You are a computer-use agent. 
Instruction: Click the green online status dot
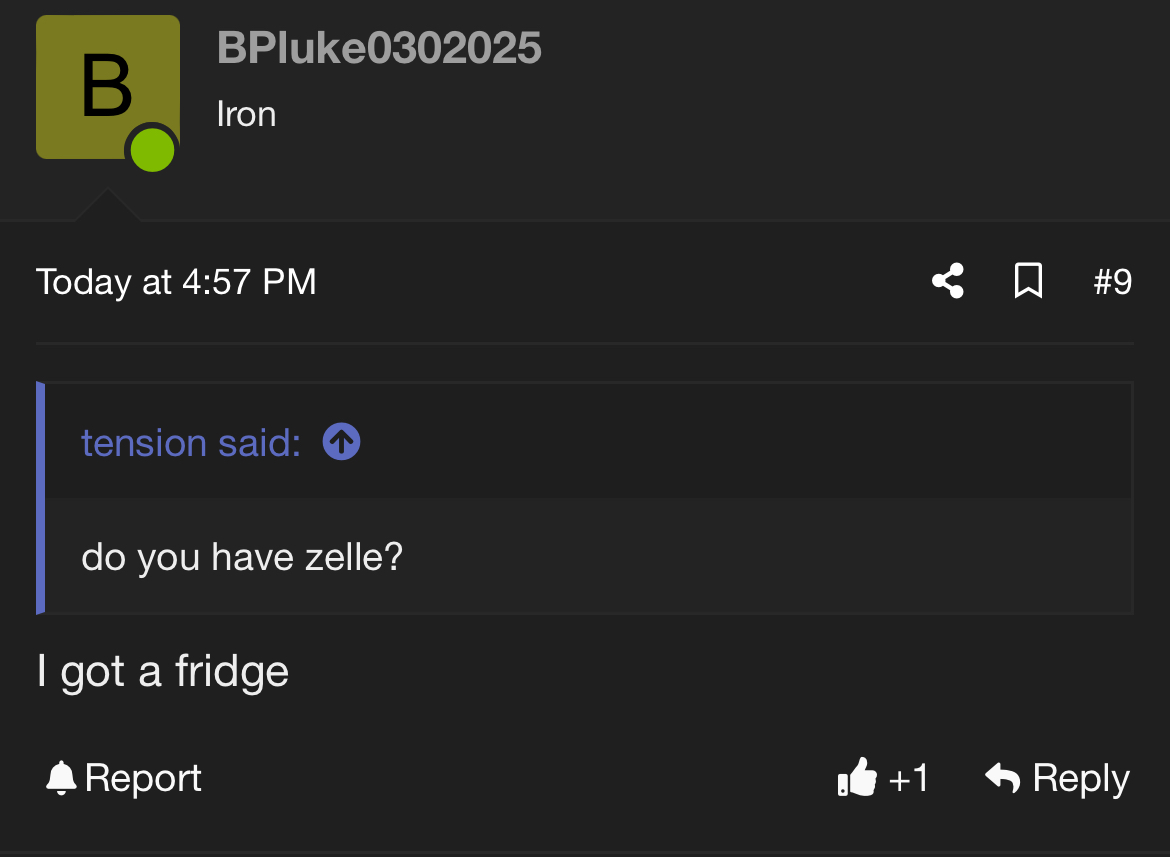click(152, 151)
